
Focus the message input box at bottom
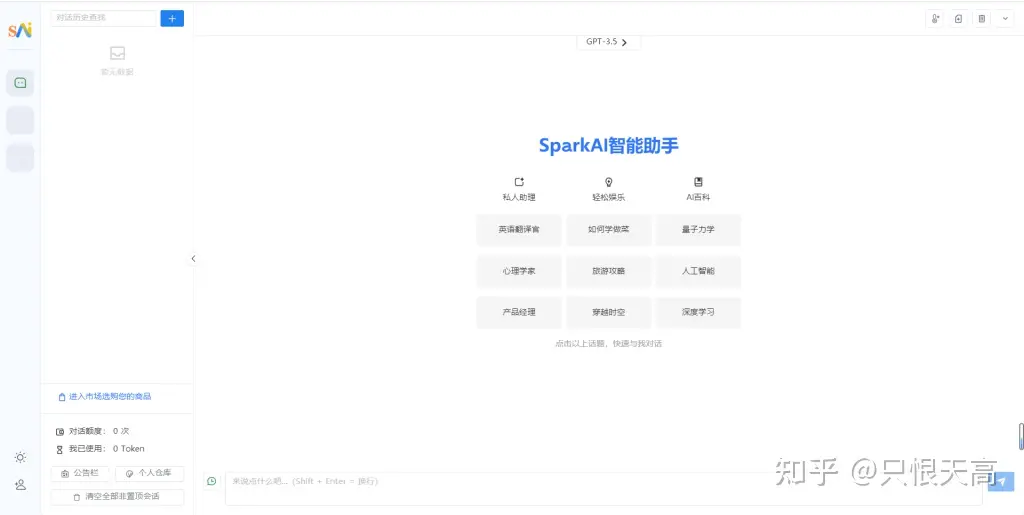603,488
